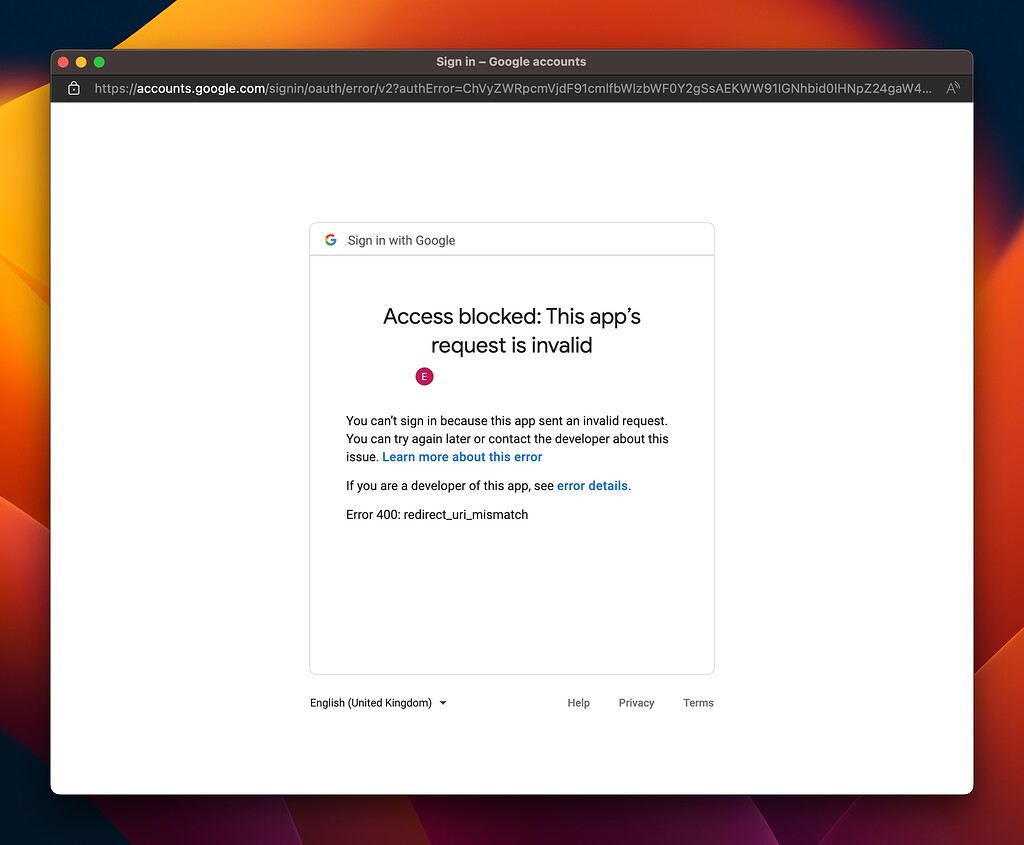1024x845 pixels.
Task: Click the green zoom window button
Action: (99, 61)
